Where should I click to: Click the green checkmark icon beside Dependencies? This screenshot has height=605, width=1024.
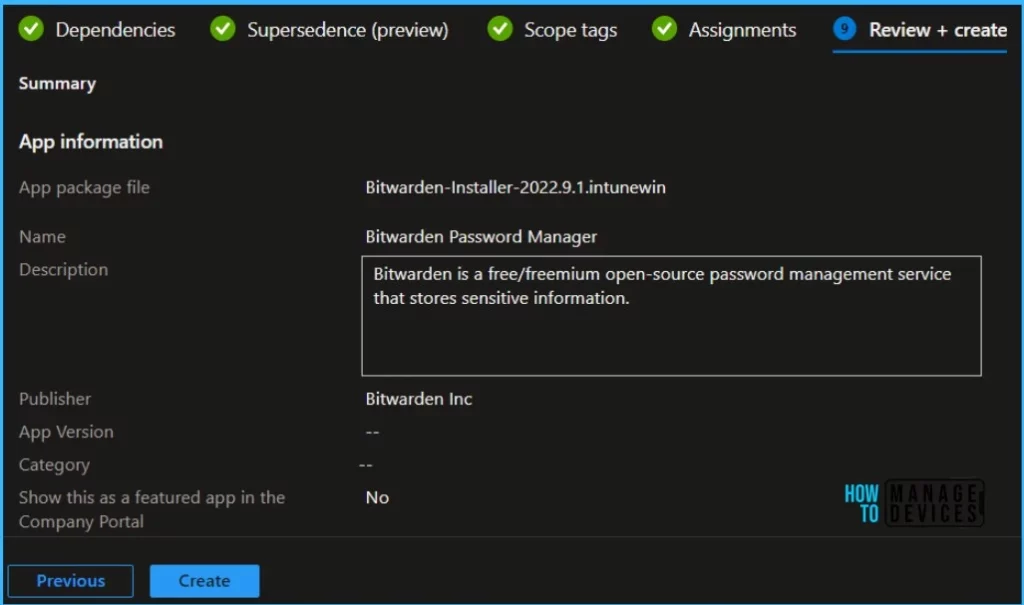point(31,29)
